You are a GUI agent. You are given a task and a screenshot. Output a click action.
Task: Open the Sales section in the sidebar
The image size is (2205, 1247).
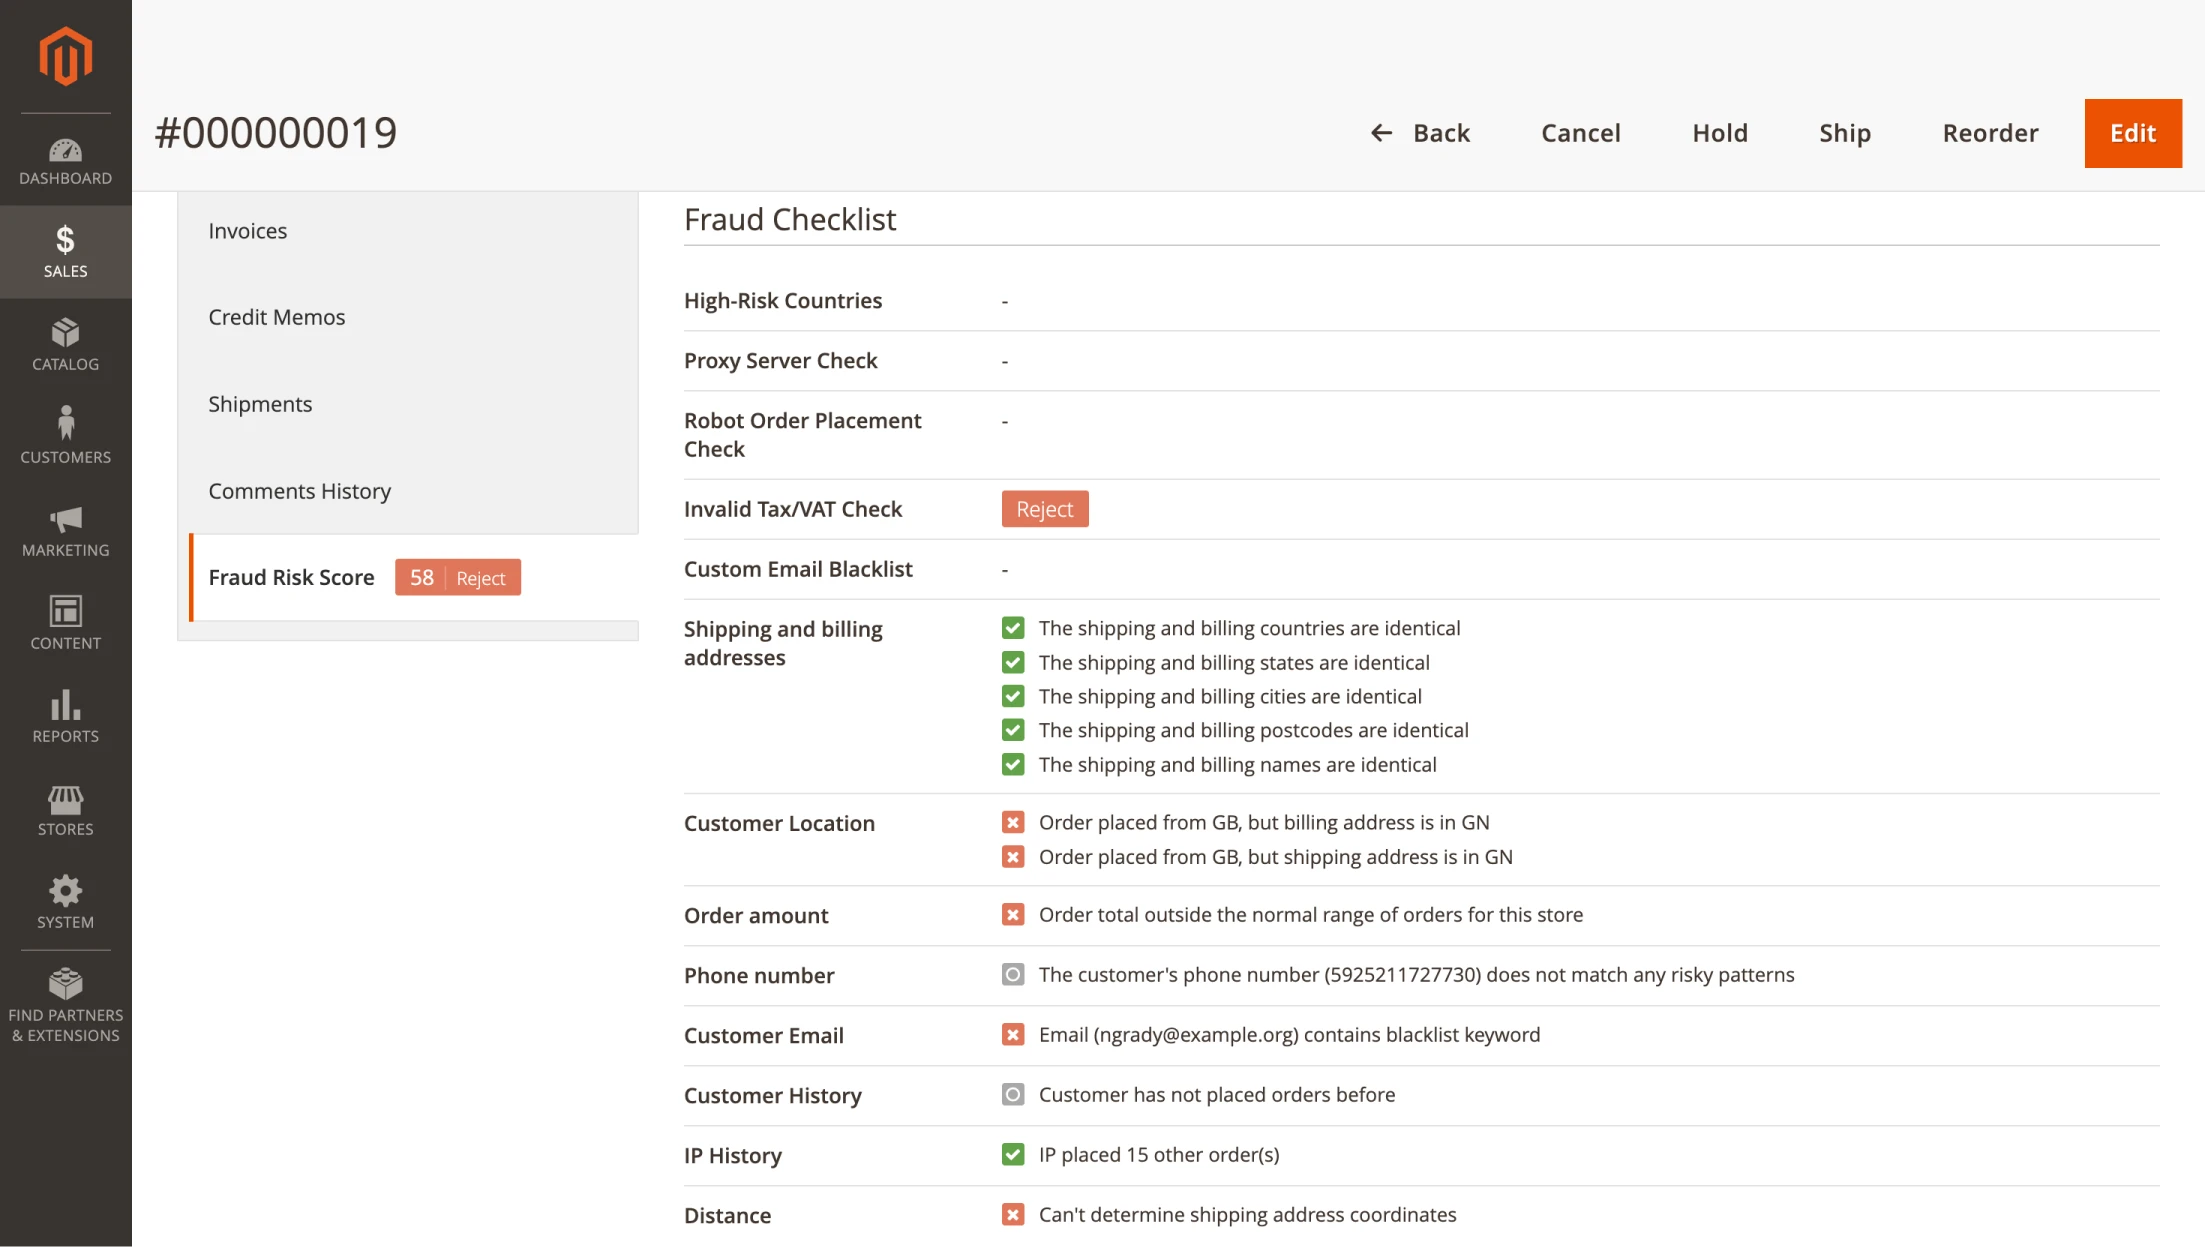[64, 250]
